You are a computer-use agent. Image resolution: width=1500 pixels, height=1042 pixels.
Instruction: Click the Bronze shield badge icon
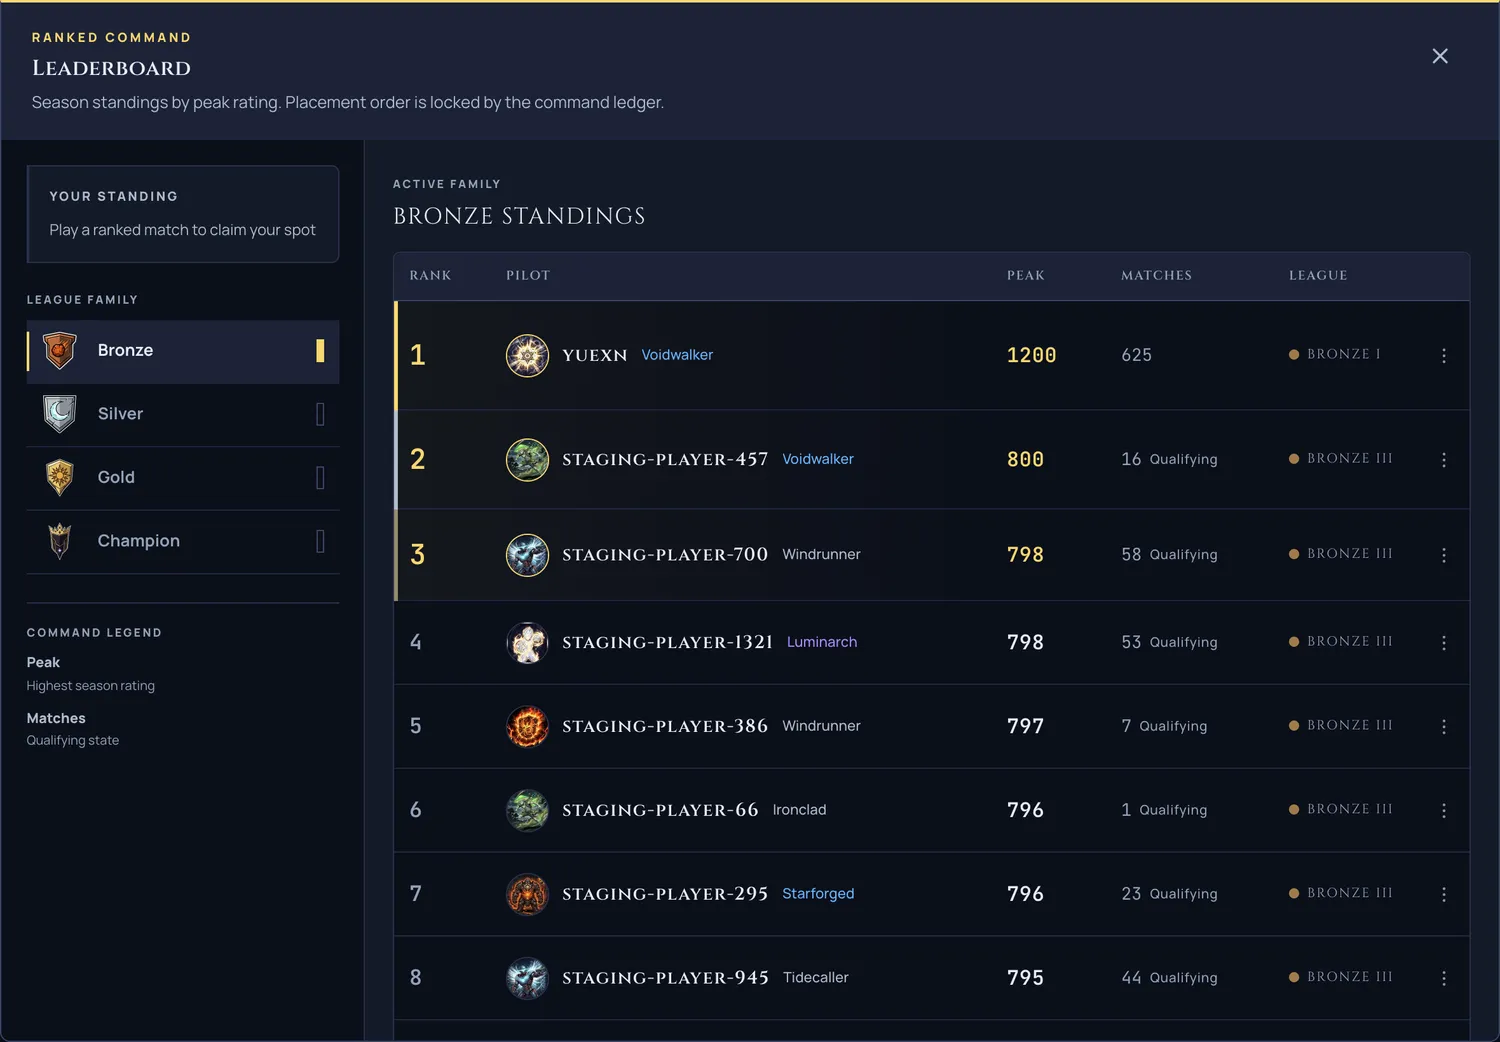[x=60, y=351]
